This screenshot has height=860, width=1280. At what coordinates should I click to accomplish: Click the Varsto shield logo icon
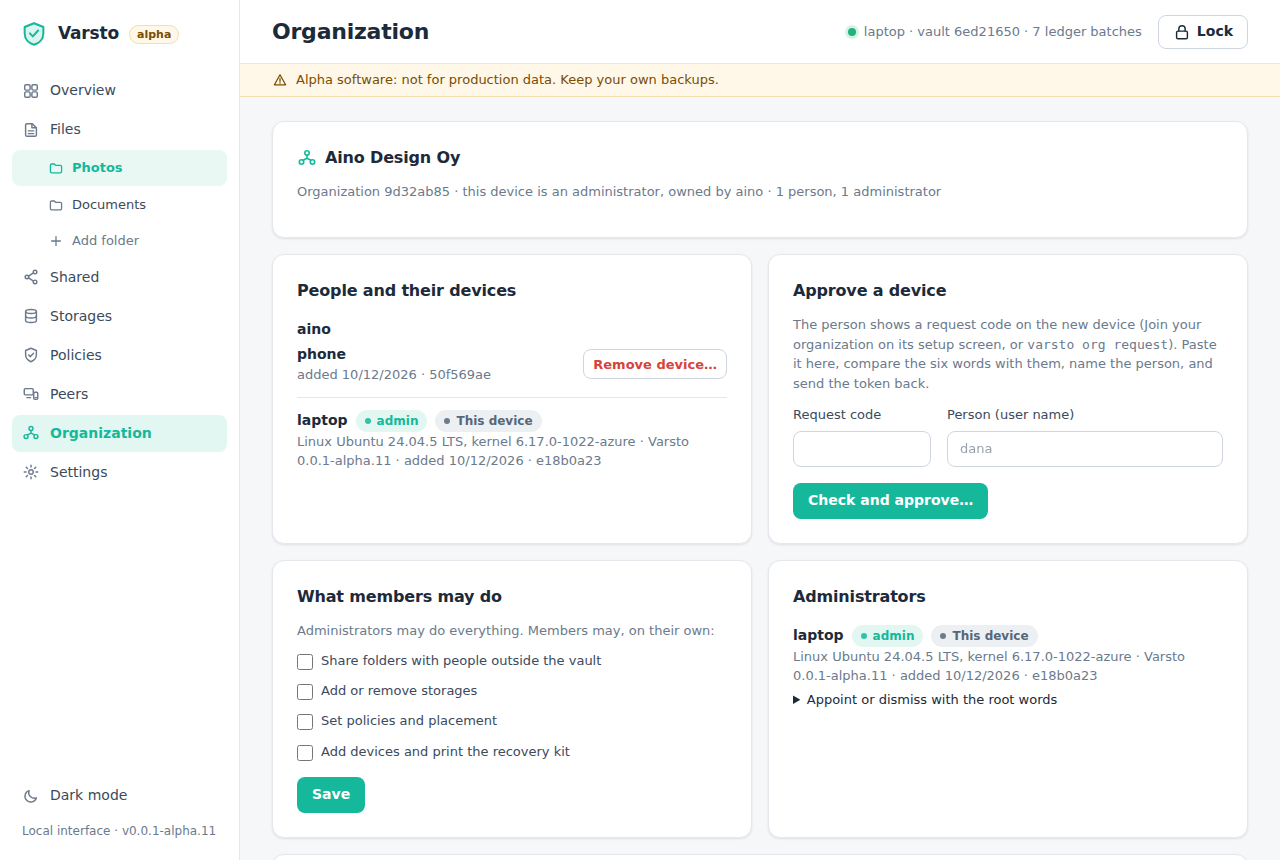34,34
